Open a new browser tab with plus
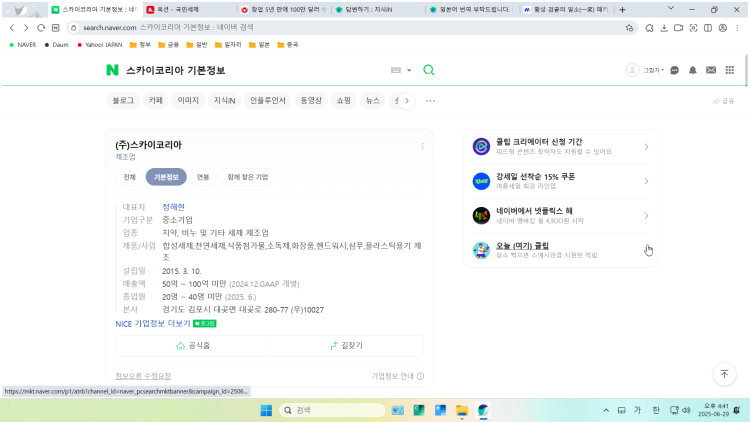The image size is (750, 422). tap(622, 10)
